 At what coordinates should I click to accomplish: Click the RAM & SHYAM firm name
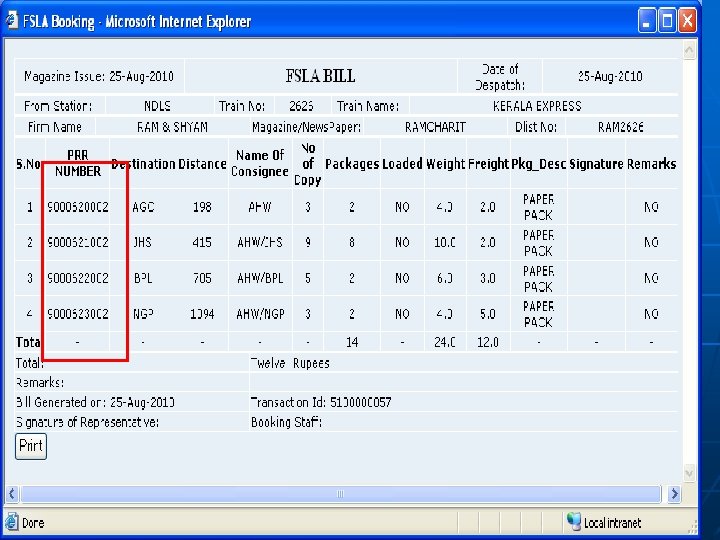pos(172,127)
